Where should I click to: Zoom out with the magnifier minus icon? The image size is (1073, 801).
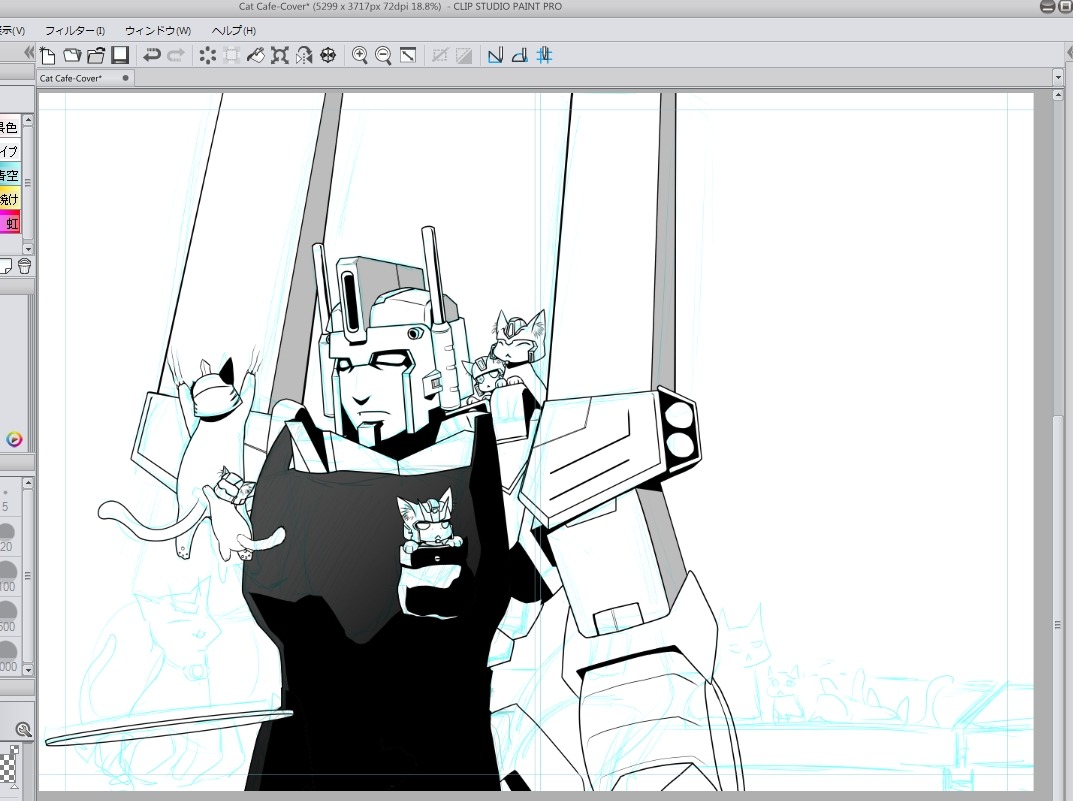point(383,55)
